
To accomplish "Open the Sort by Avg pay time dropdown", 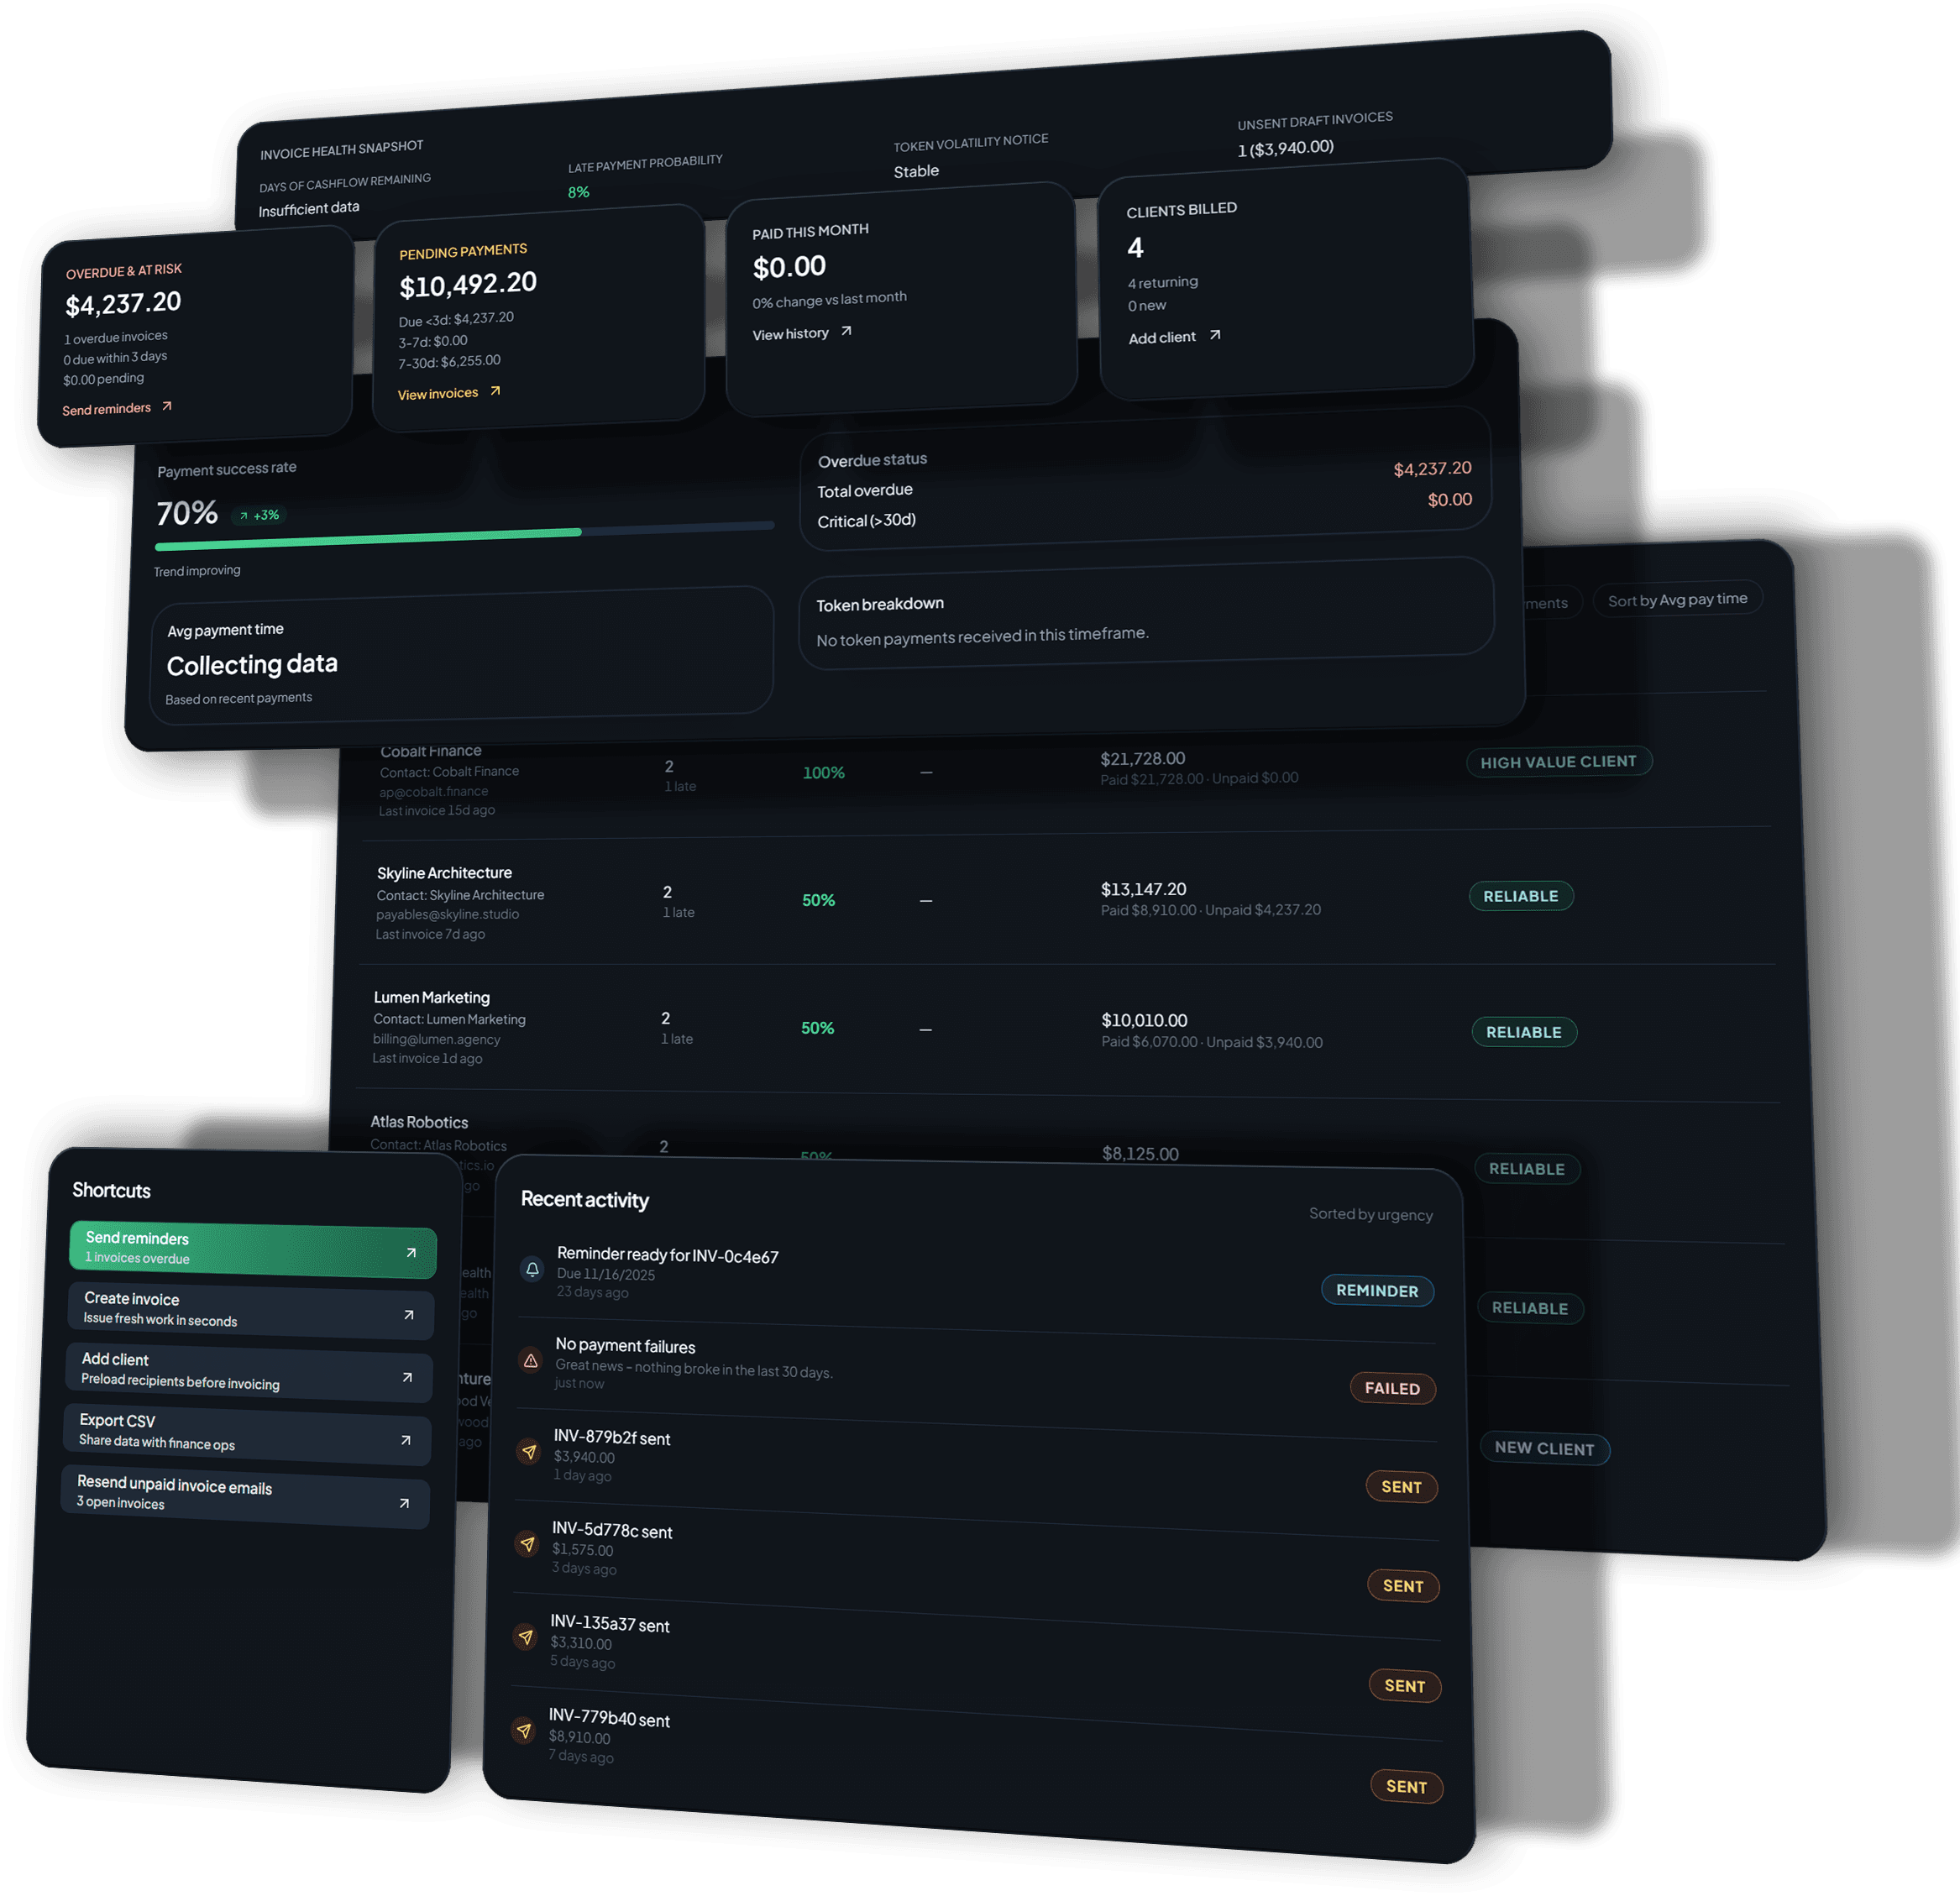I will point(1677,599).
